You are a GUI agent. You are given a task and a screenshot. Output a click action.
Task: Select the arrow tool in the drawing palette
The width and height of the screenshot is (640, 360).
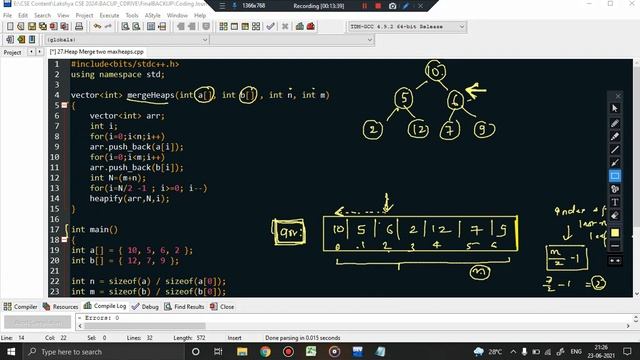[615, 162]
